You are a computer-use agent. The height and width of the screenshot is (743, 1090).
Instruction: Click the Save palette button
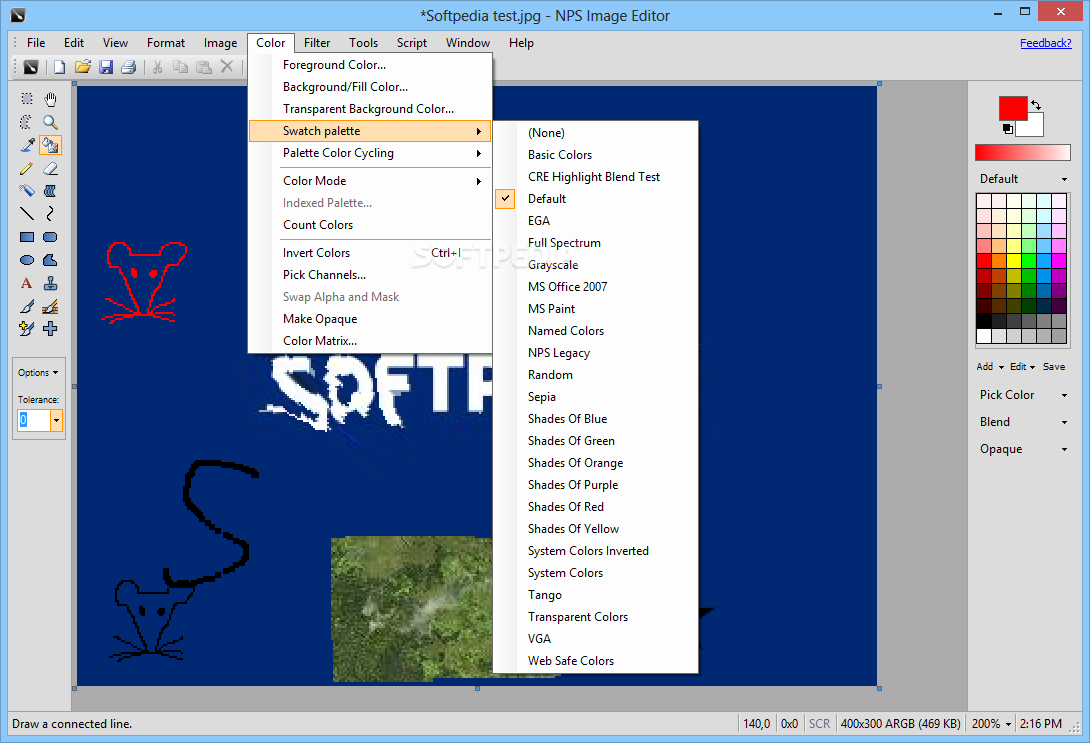(1054, 367)
